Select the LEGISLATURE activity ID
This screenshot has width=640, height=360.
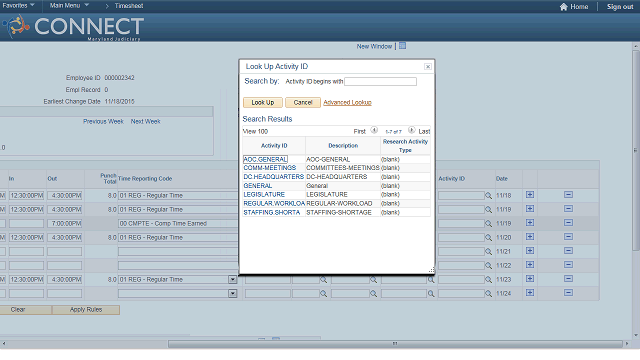click(x=264, y=195)
